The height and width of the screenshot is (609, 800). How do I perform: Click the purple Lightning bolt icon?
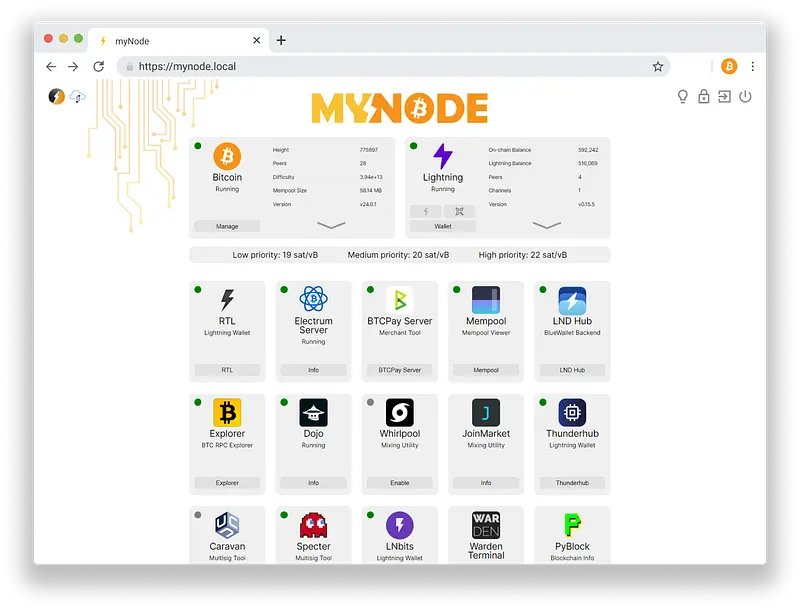pos(441,156)
